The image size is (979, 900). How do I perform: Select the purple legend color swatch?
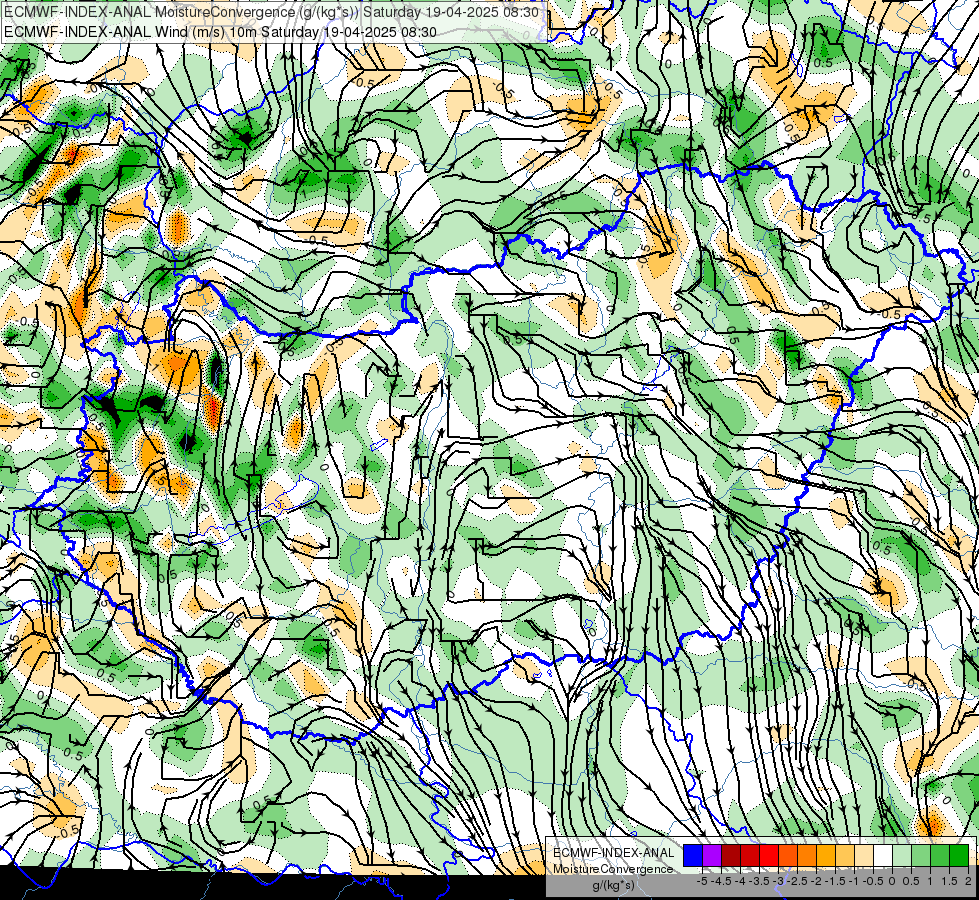712,855
